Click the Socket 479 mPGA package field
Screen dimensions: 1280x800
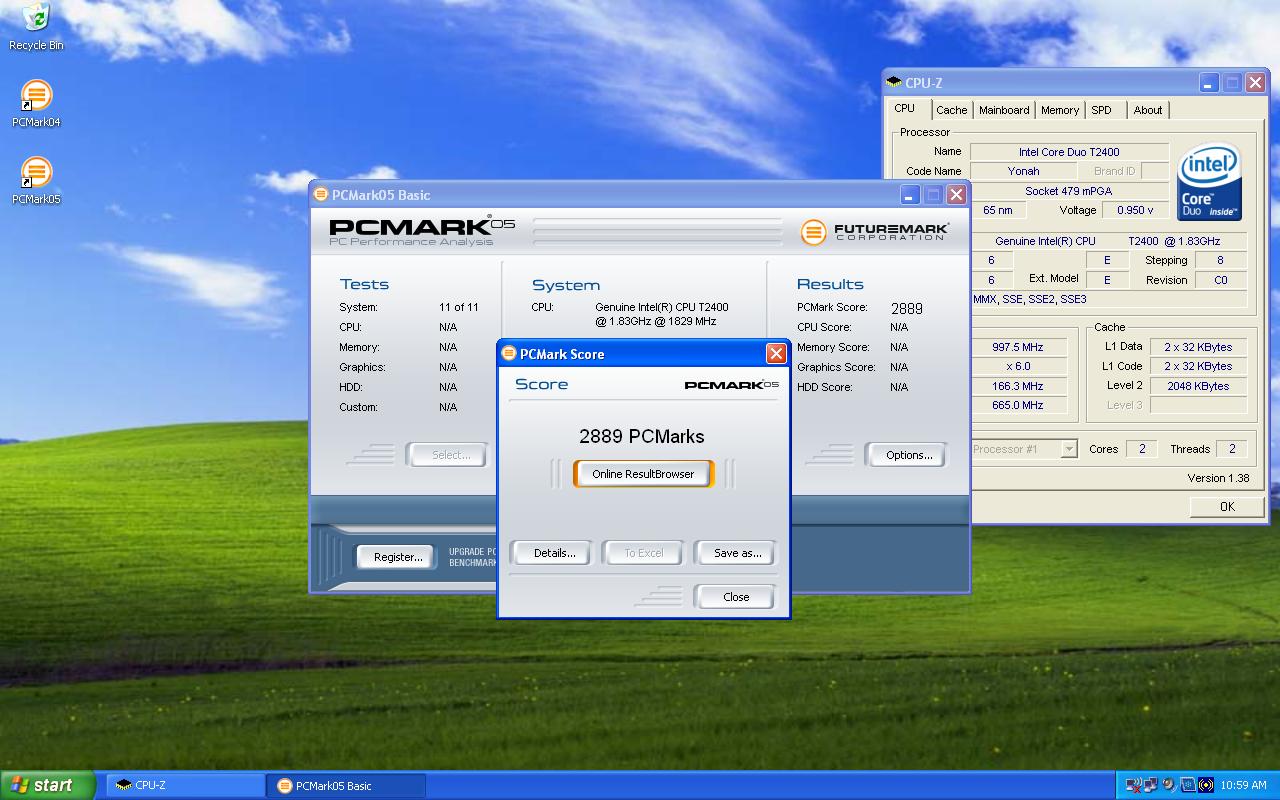(1069, 191)
